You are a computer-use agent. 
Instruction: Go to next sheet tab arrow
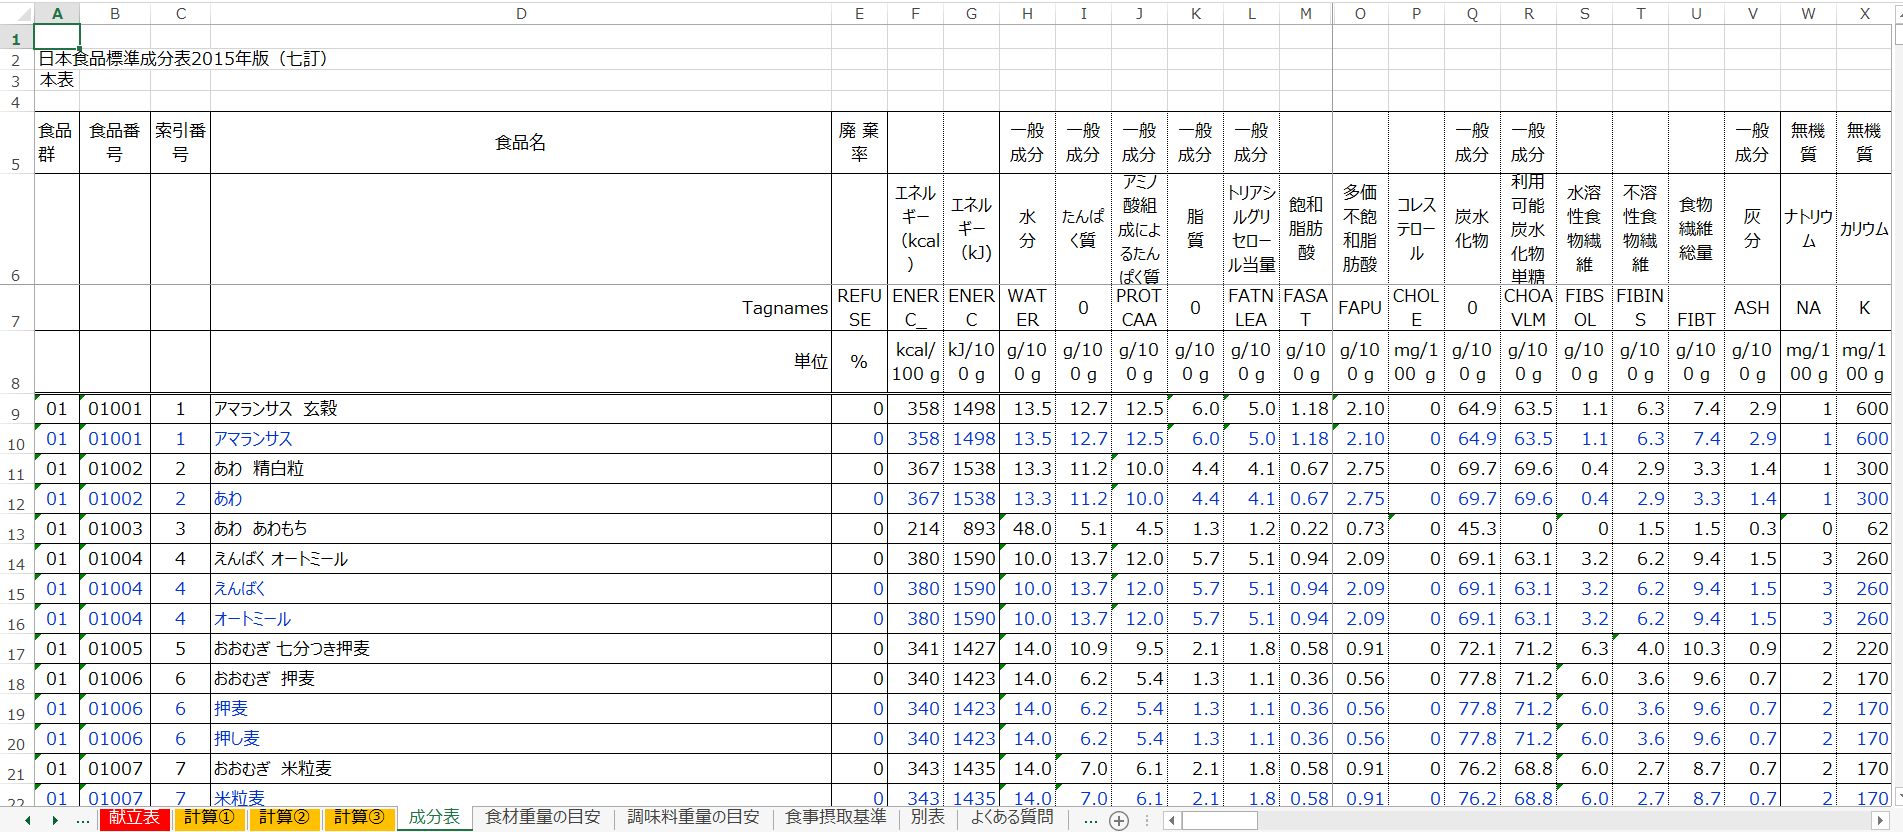(55, 820)
